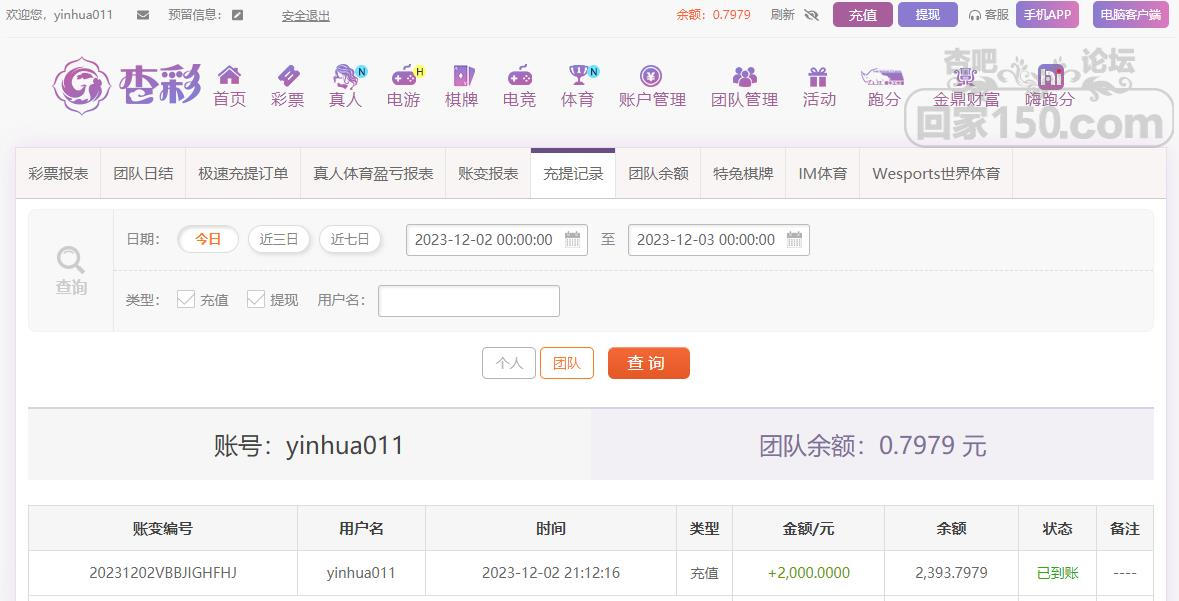Screen dimensions: 1179x601
Task: Toggle the 提现 type checkbox
Action: 256,299
